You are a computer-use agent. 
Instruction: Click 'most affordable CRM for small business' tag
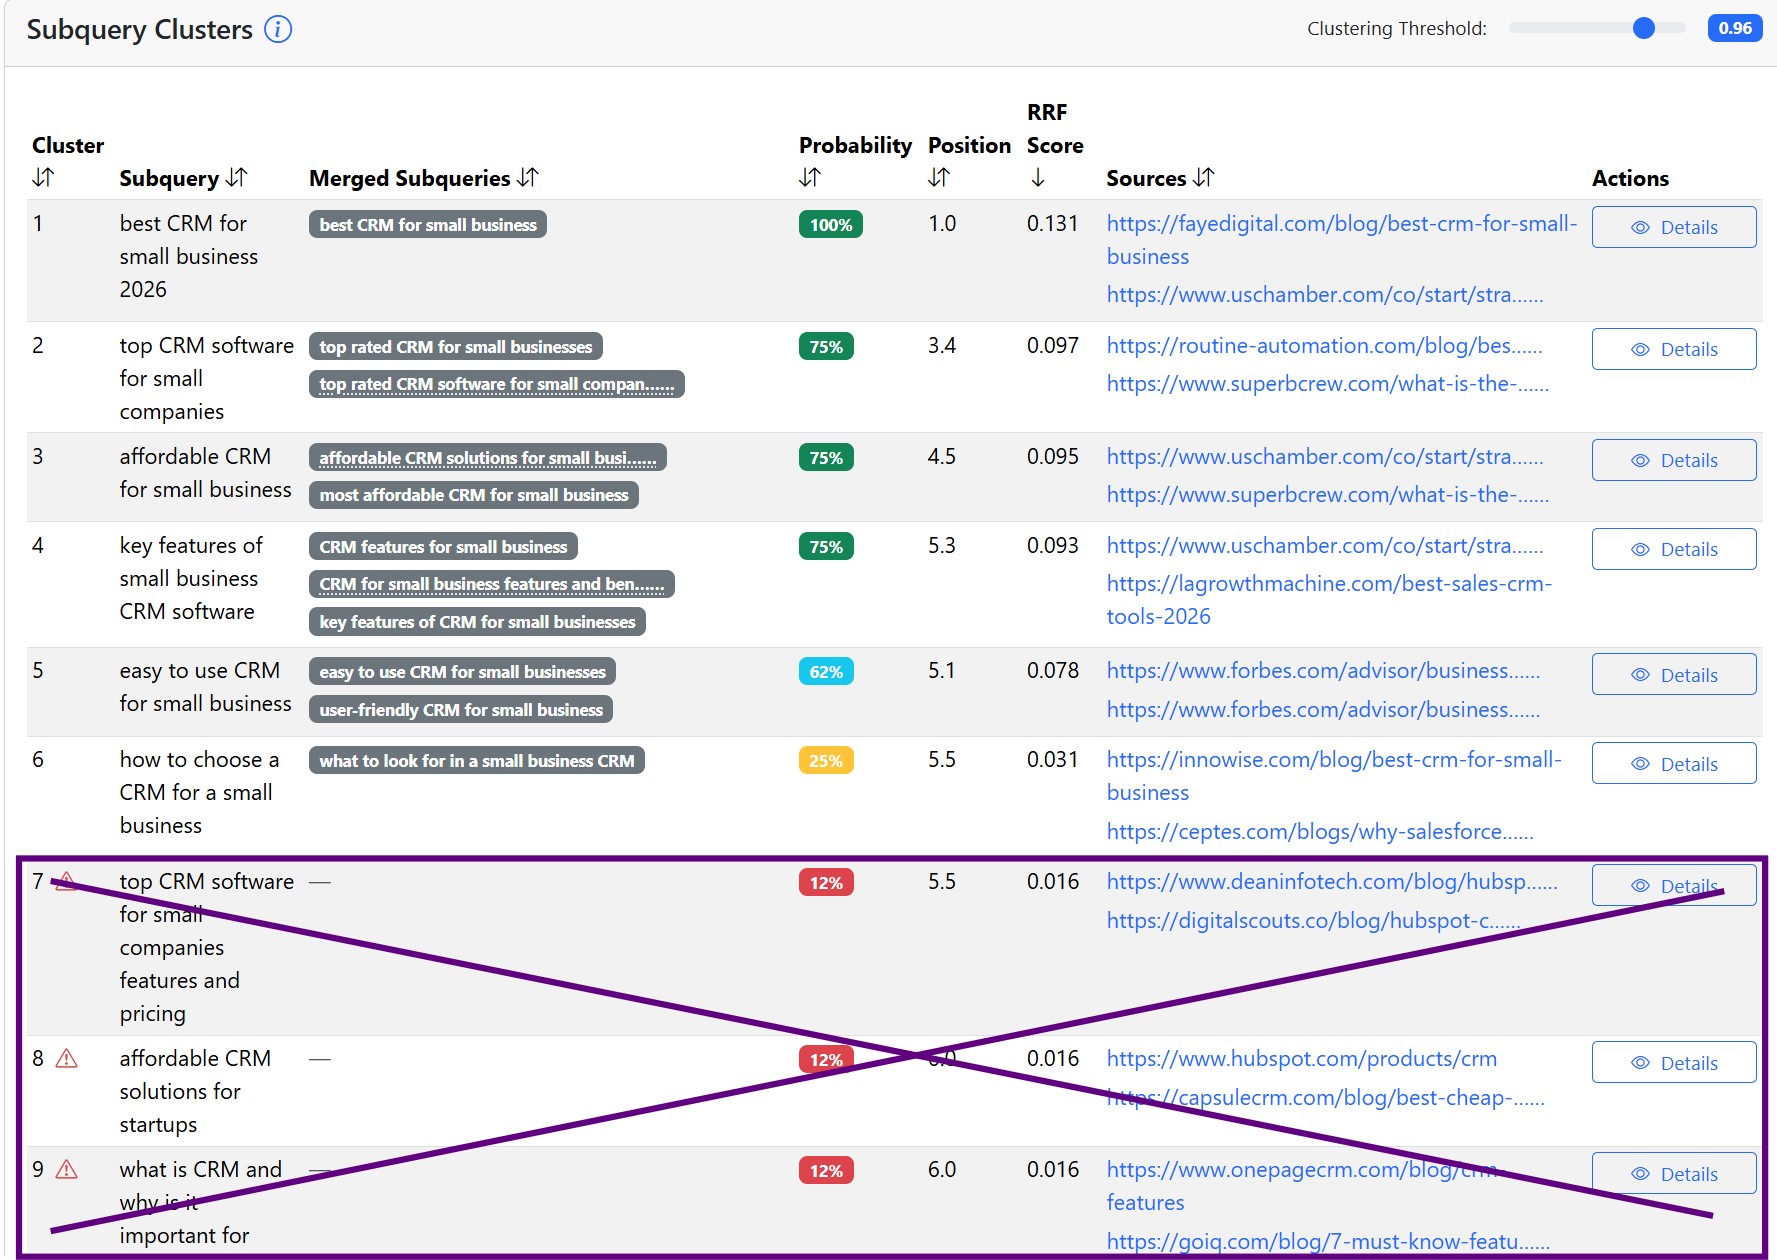(473, 495)
